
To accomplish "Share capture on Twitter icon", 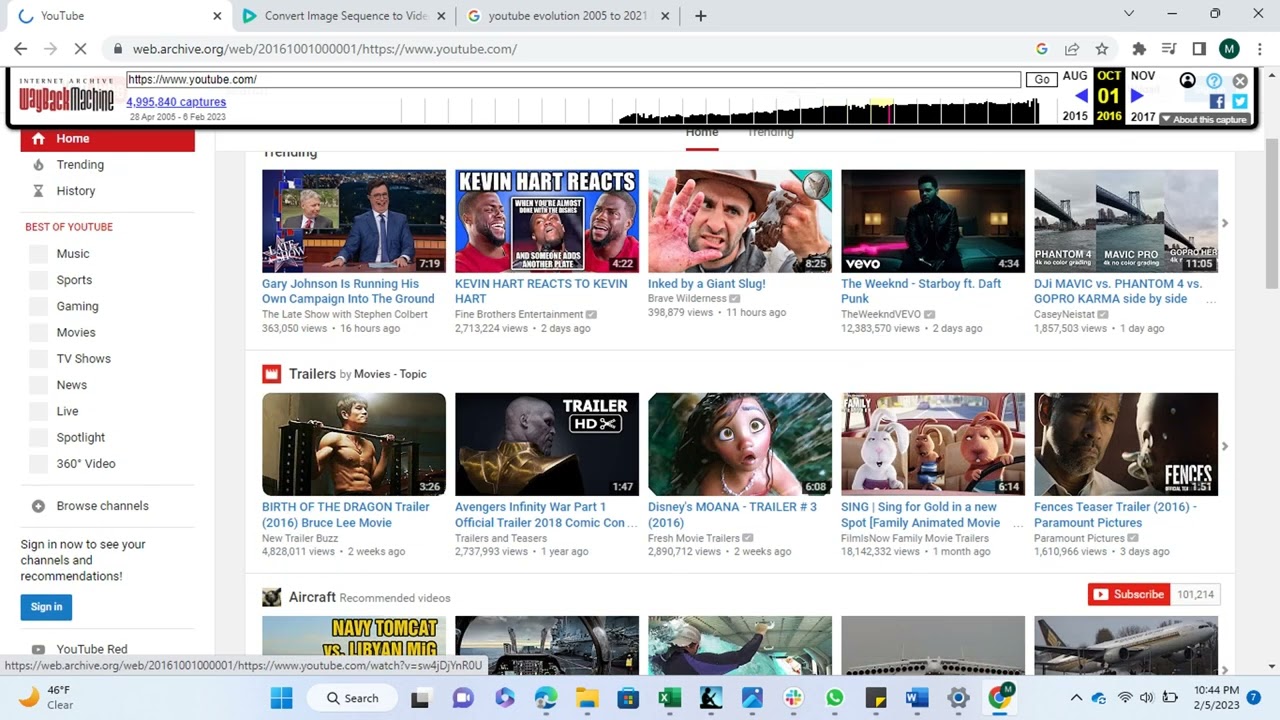I will click(x=1240, y=101).
